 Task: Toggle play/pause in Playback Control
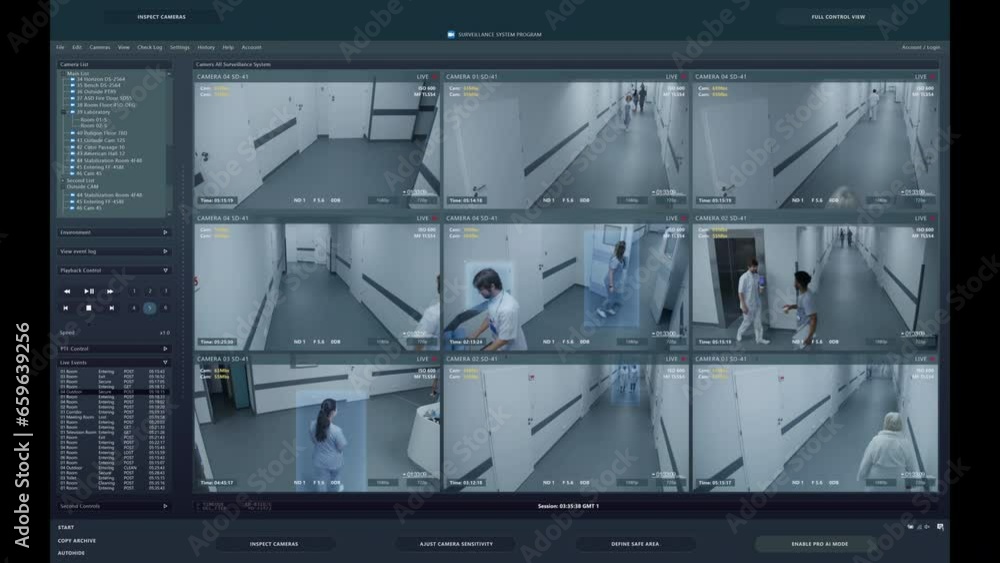[x=89, y=291]
